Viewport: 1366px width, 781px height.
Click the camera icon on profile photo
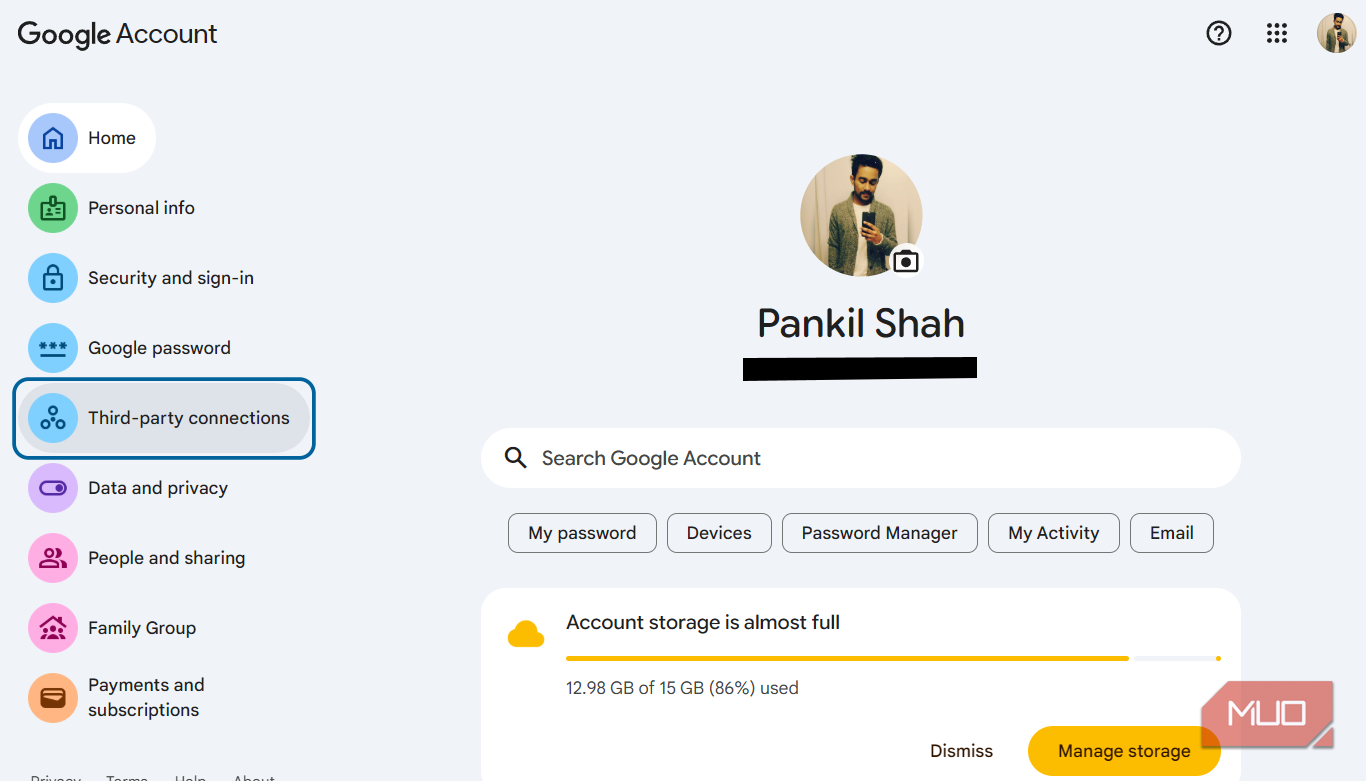[x=906, y=261]
